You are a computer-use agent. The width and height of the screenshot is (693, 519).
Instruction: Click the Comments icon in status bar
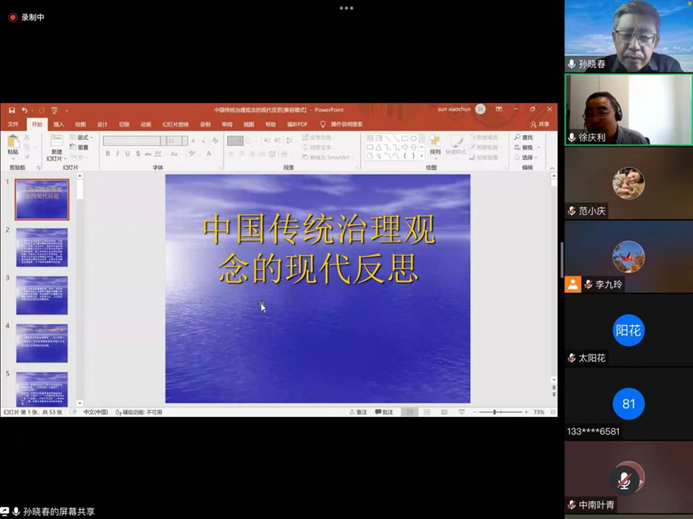tap(384, 412)
